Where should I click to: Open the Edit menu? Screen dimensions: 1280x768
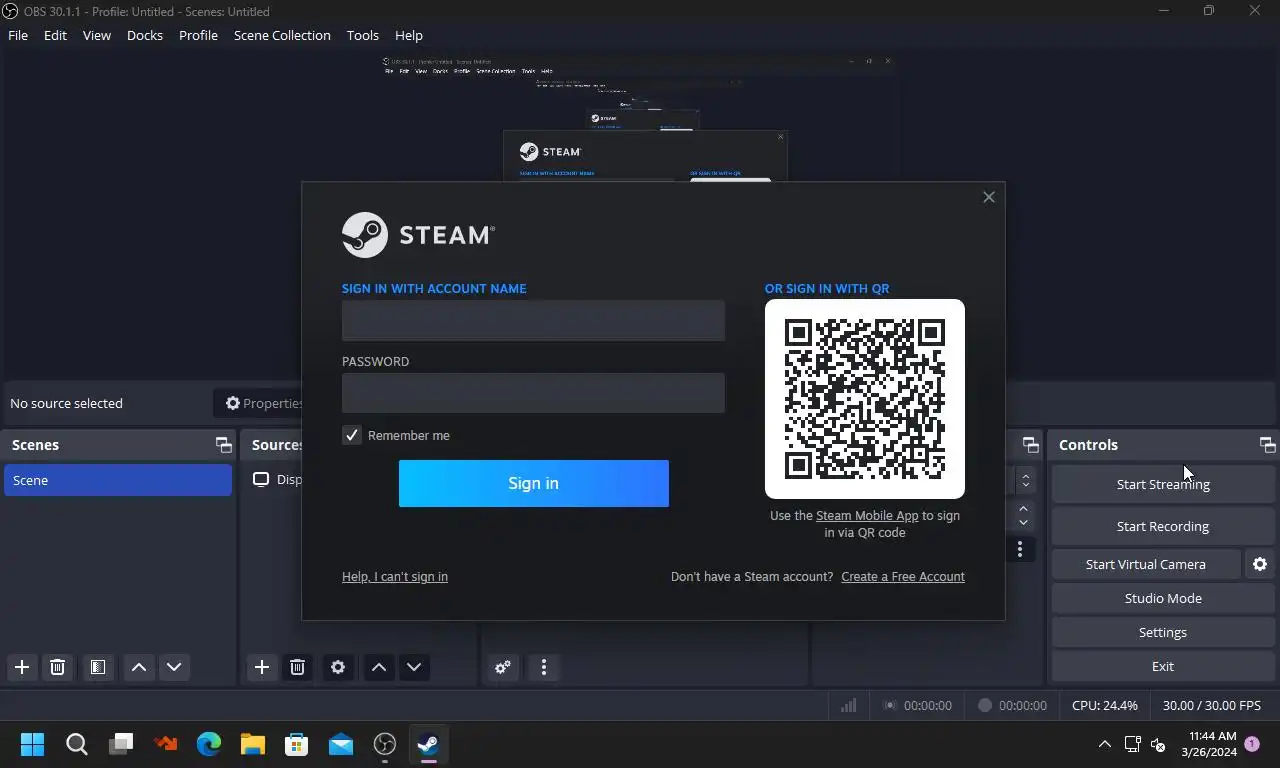click(x=55, y=35)
